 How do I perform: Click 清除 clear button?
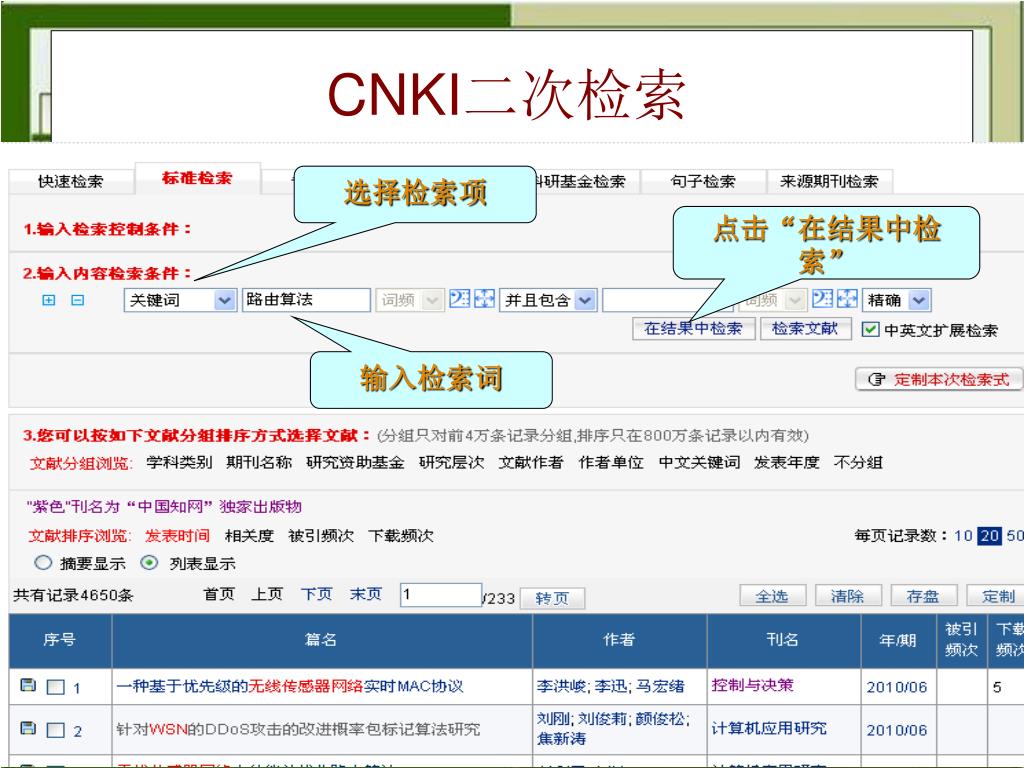pyautogui.click(x=848, y=596)
